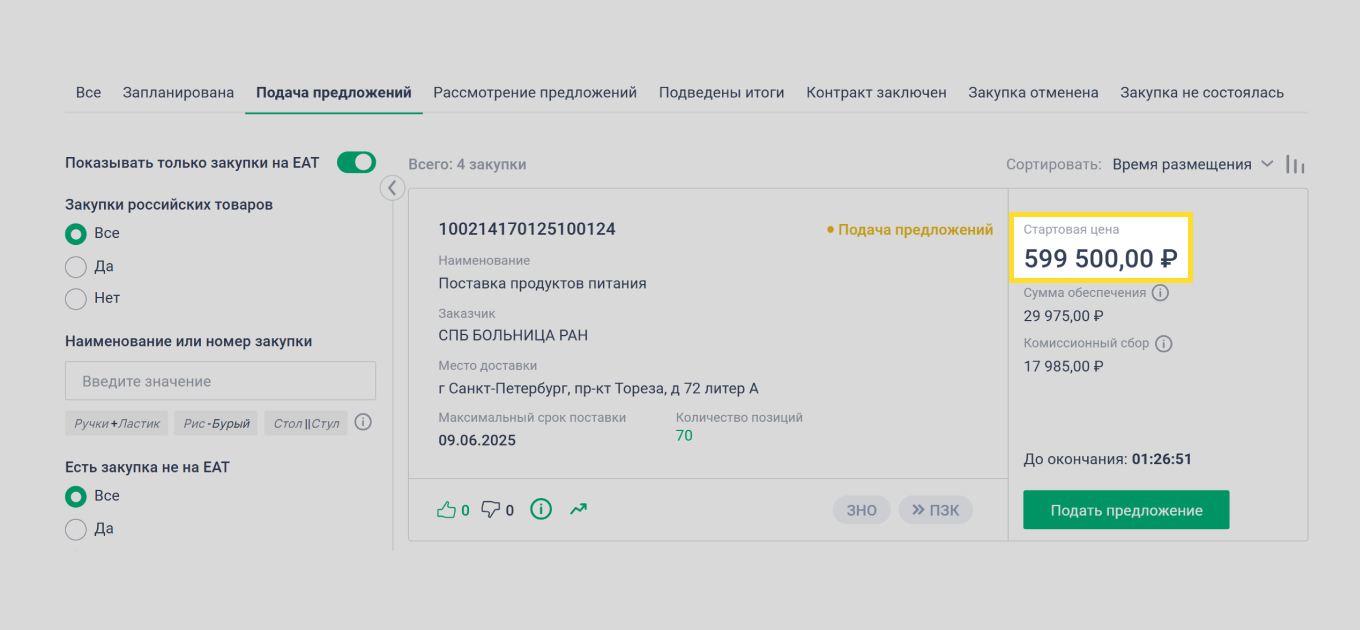This screenshot has height=630, width=1360.
Task: Switch to the Подведены итоги tab
Action: click(721, 92)
